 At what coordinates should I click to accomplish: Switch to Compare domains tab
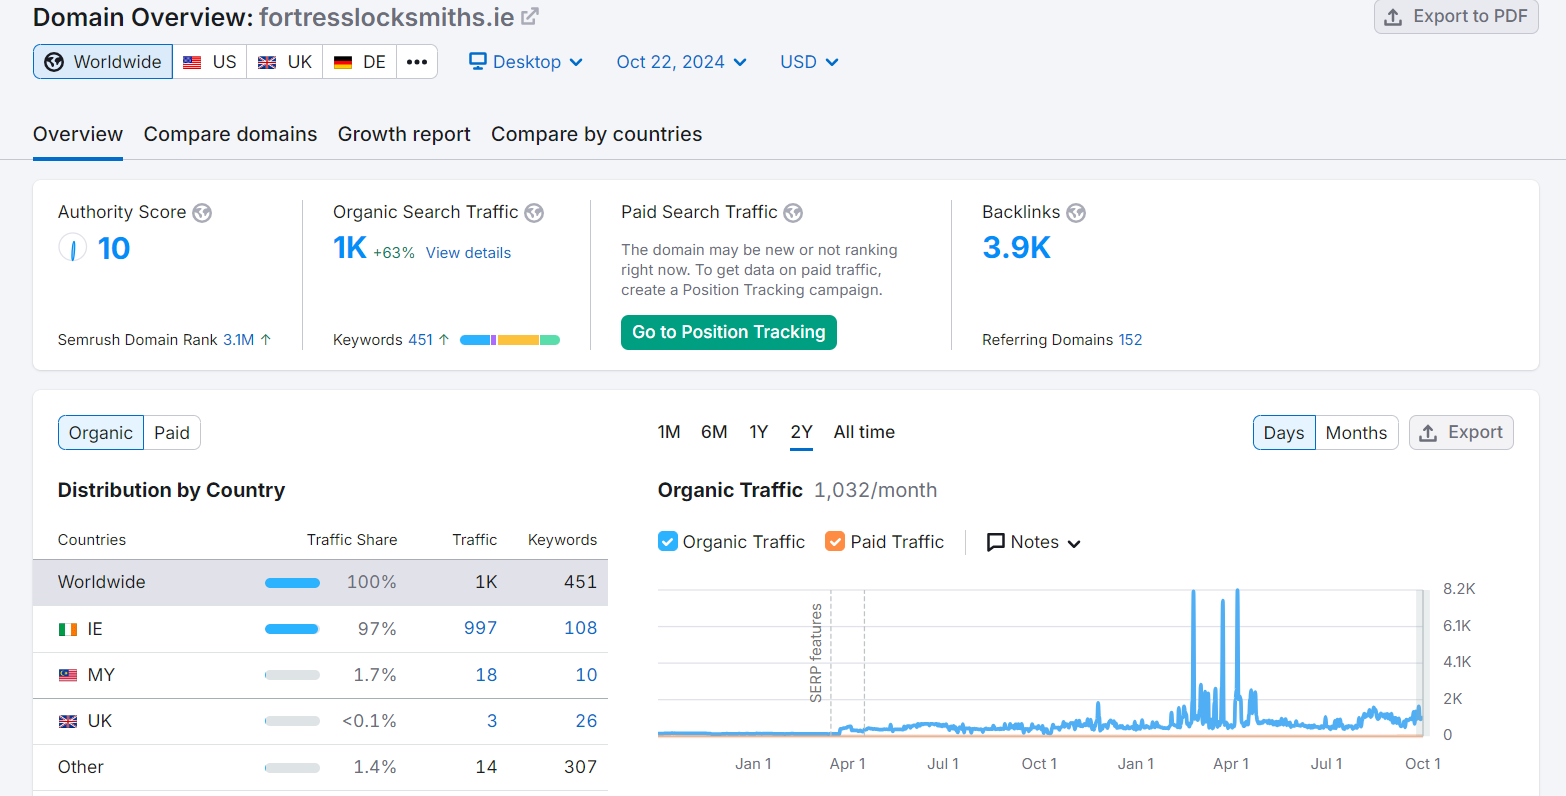(x=230, y=134)
